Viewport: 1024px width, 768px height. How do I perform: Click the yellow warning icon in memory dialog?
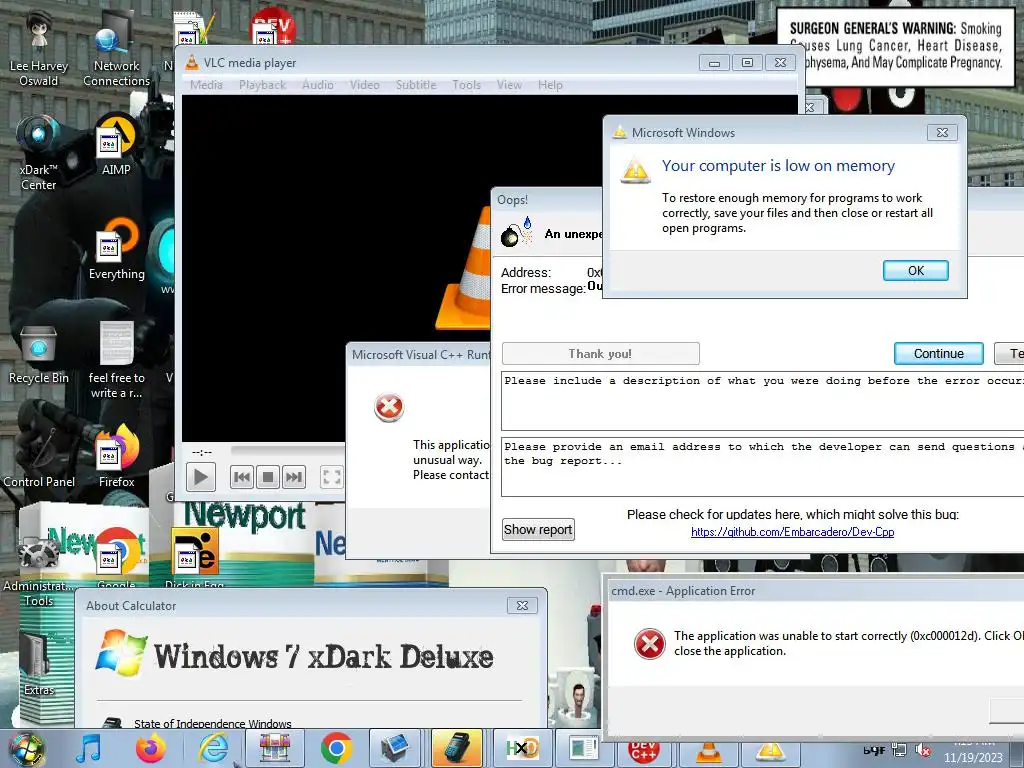635,170
